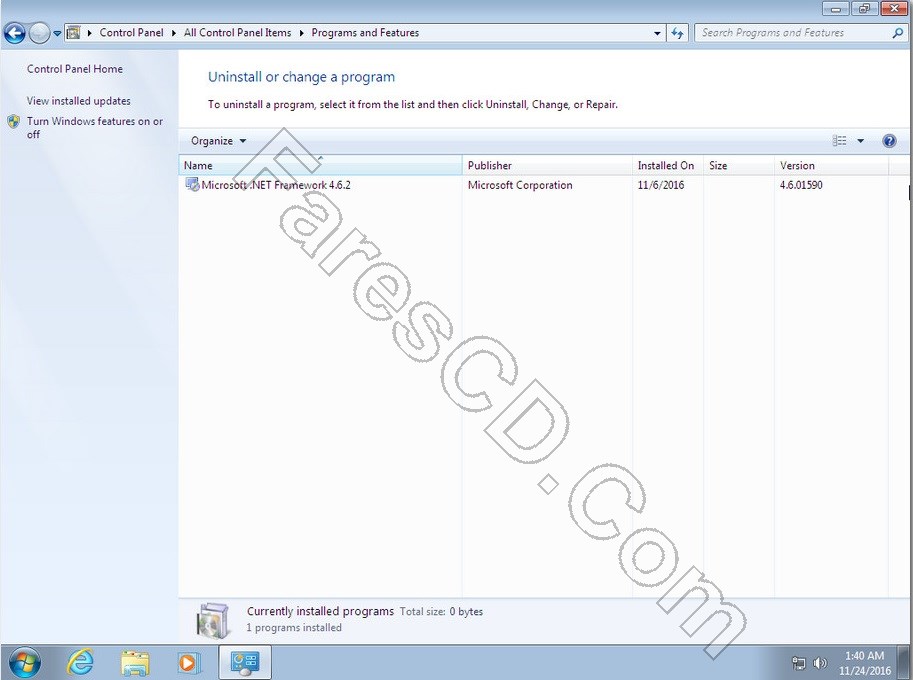Screen dimensions: 913x680
Task: Launch Windows Media Player from taskbar
Action: [x=189, y=663]
